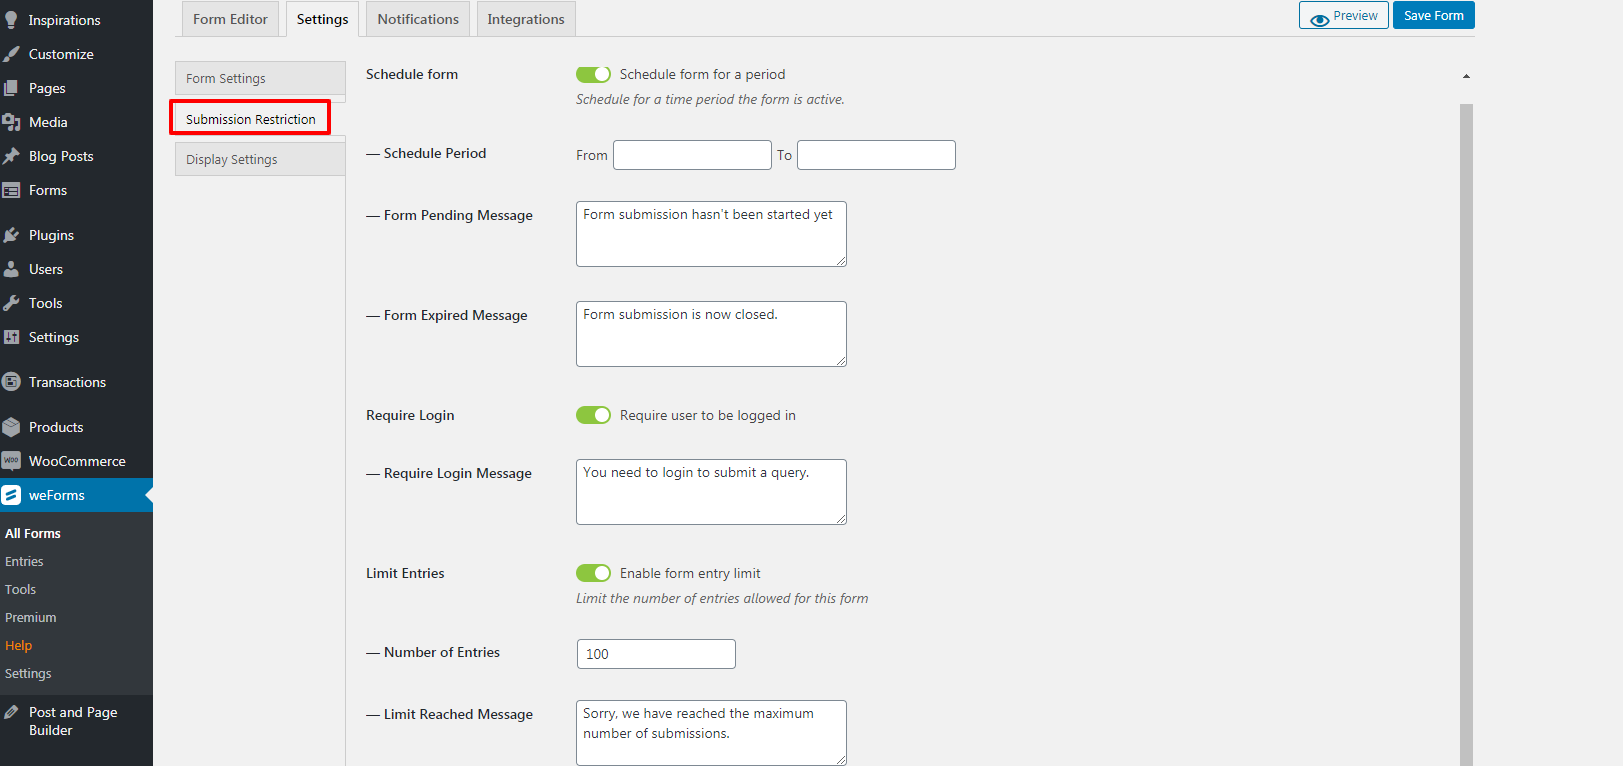Open Media via its sidebar icon
Screen dimensions: 1623x766
pos(11,122)
